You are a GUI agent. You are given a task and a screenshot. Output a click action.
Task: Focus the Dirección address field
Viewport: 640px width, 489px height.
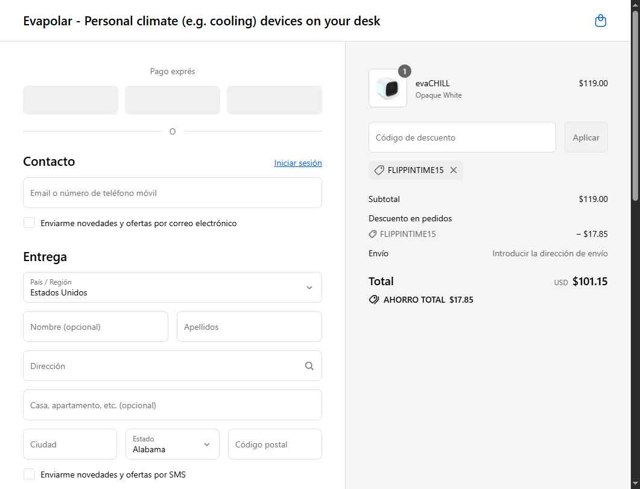[172, 366]
